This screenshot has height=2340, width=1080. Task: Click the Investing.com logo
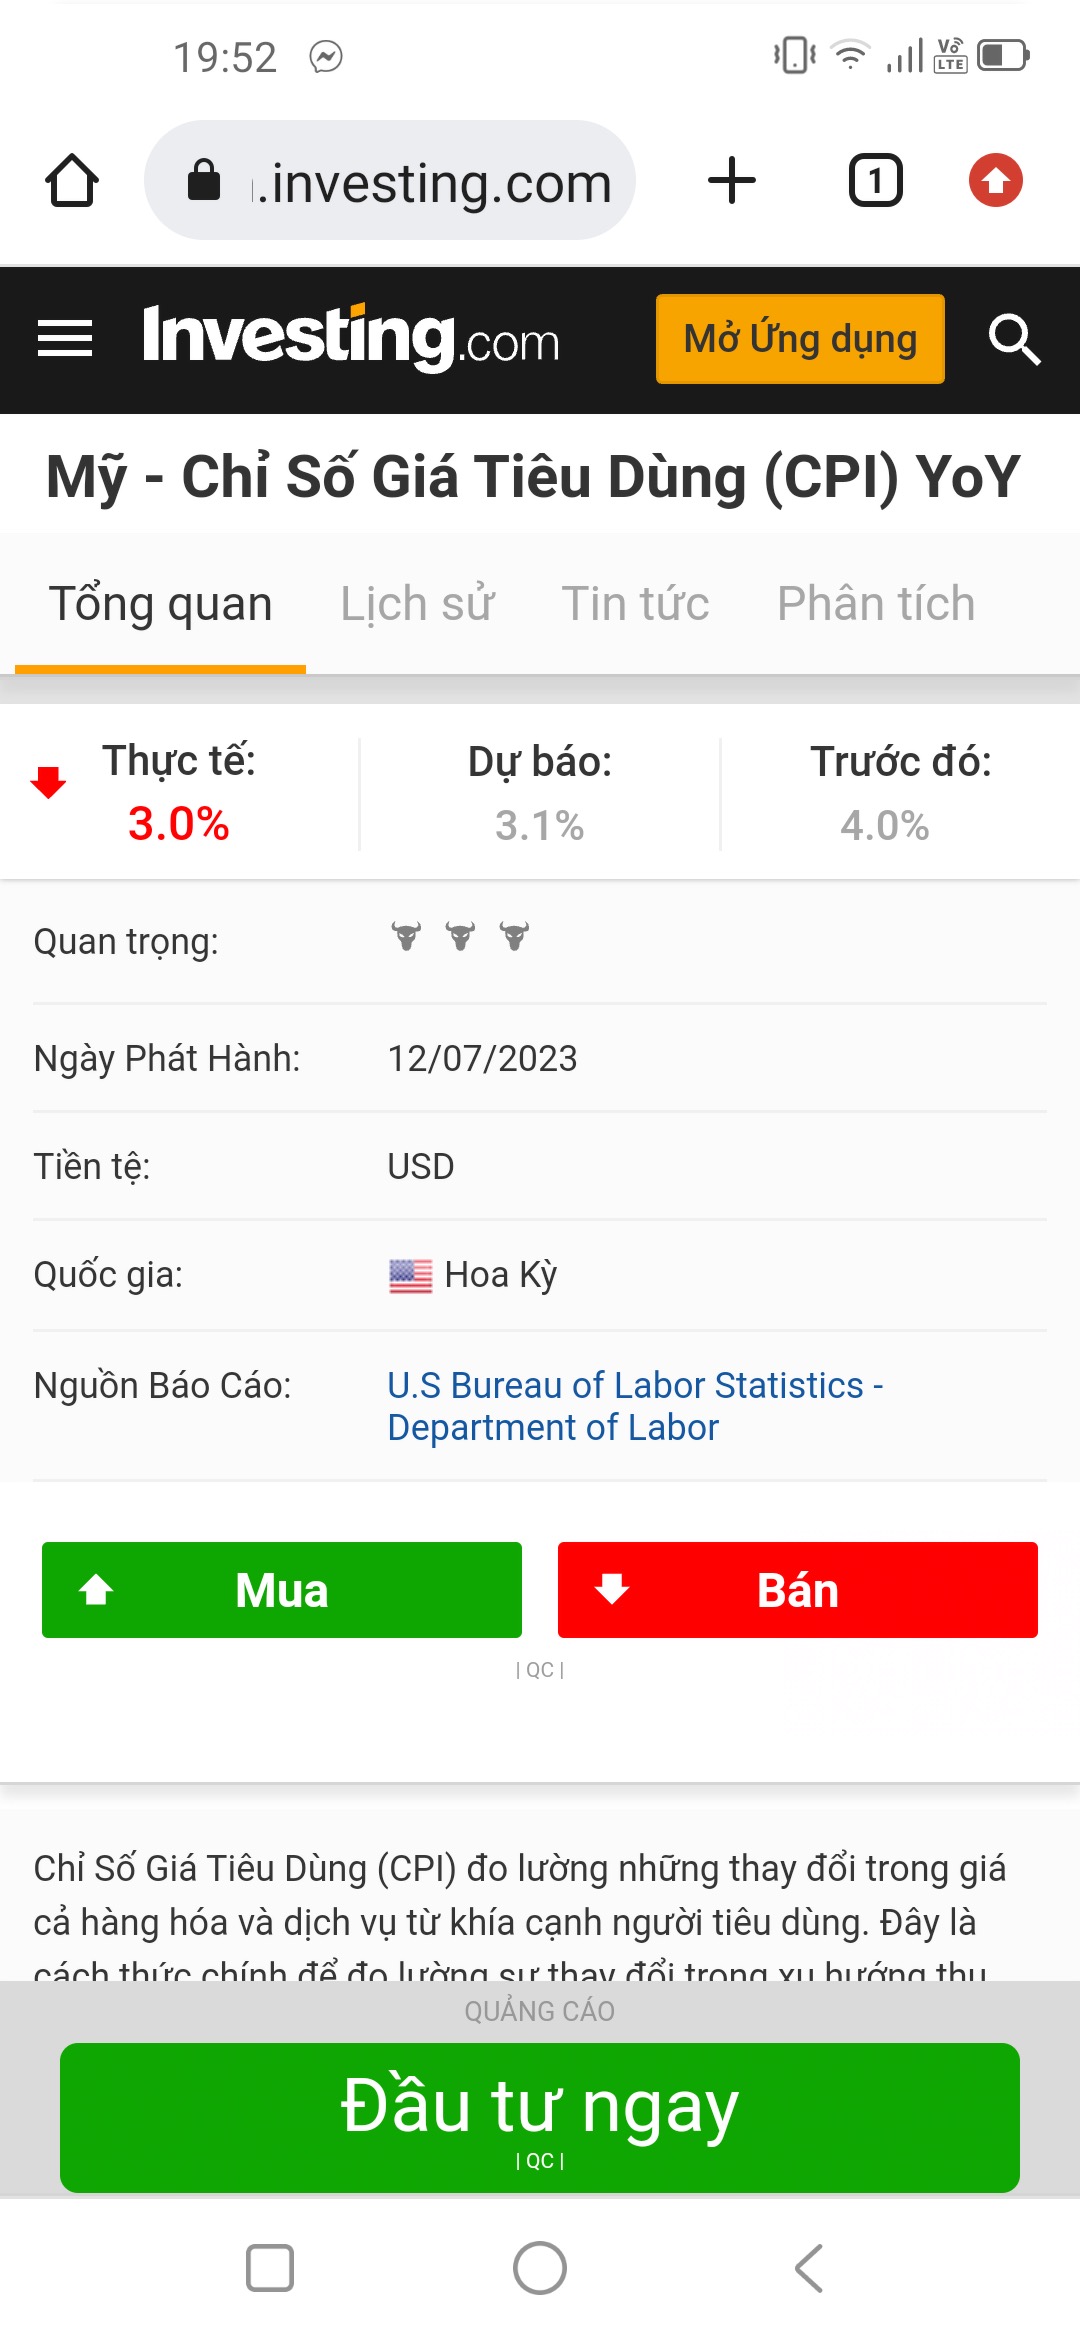point(350,339)
